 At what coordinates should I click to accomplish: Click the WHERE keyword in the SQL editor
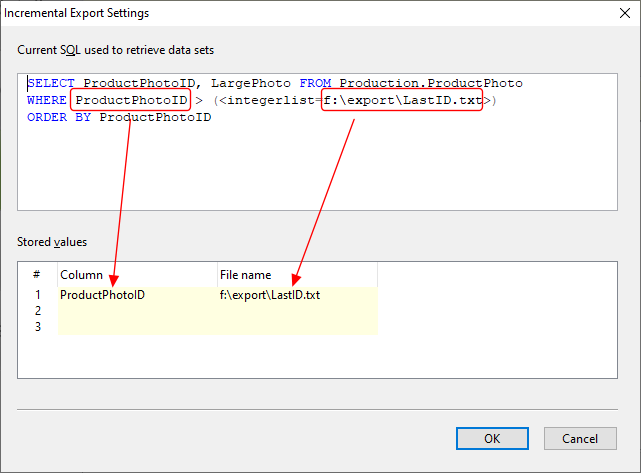[x=47, y=101]
